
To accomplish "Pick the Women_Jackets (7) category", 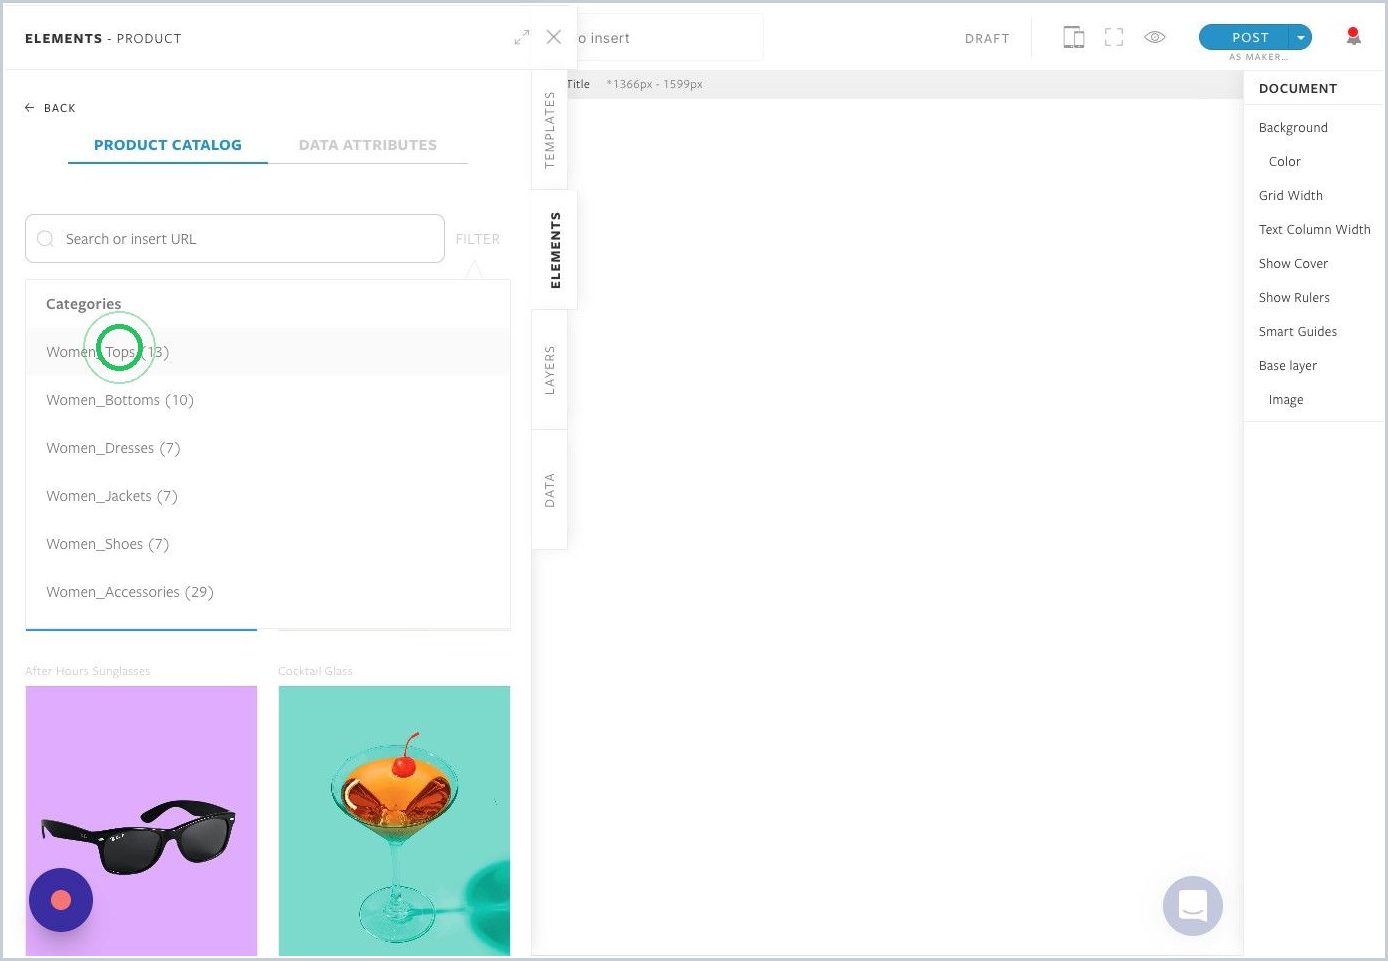I will pyautogui.click(x=268, y=496).
